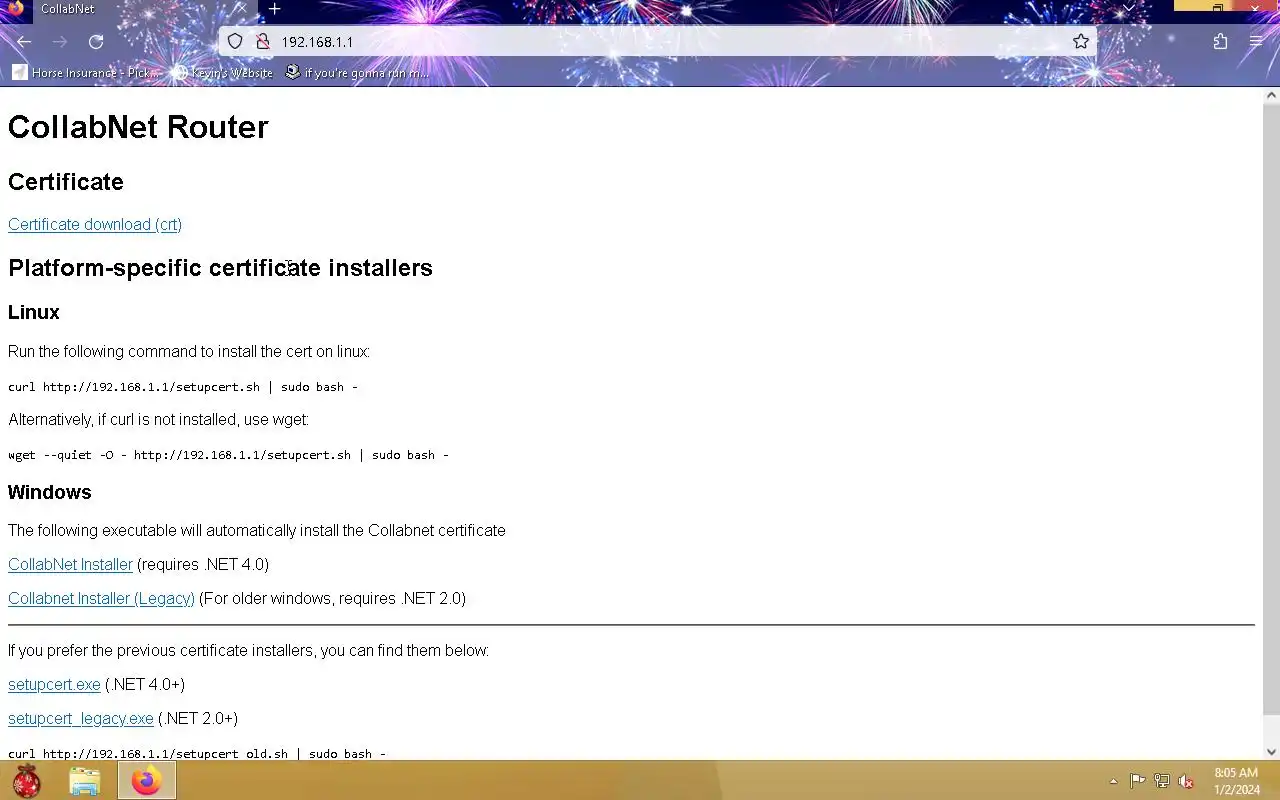Click the curl setupcert_old.sh command line
This screenshot has width=1280, height=800.
pyautogui.click(x=197, y=753)
